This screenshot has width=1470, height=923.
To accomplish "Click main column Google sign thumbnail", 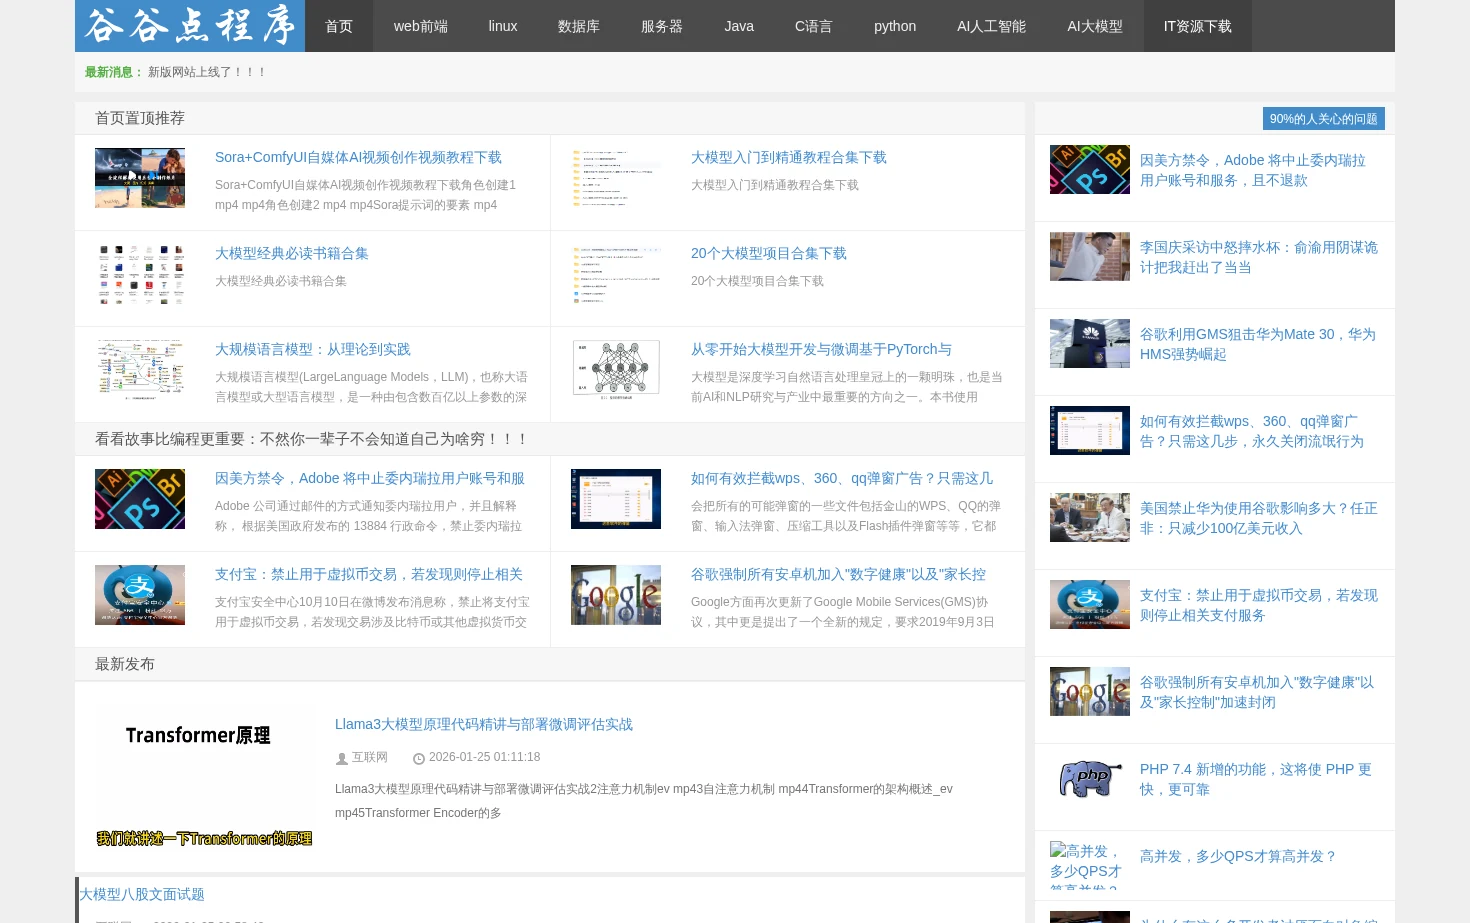I will pyautogui.click(x=616, y=595).
